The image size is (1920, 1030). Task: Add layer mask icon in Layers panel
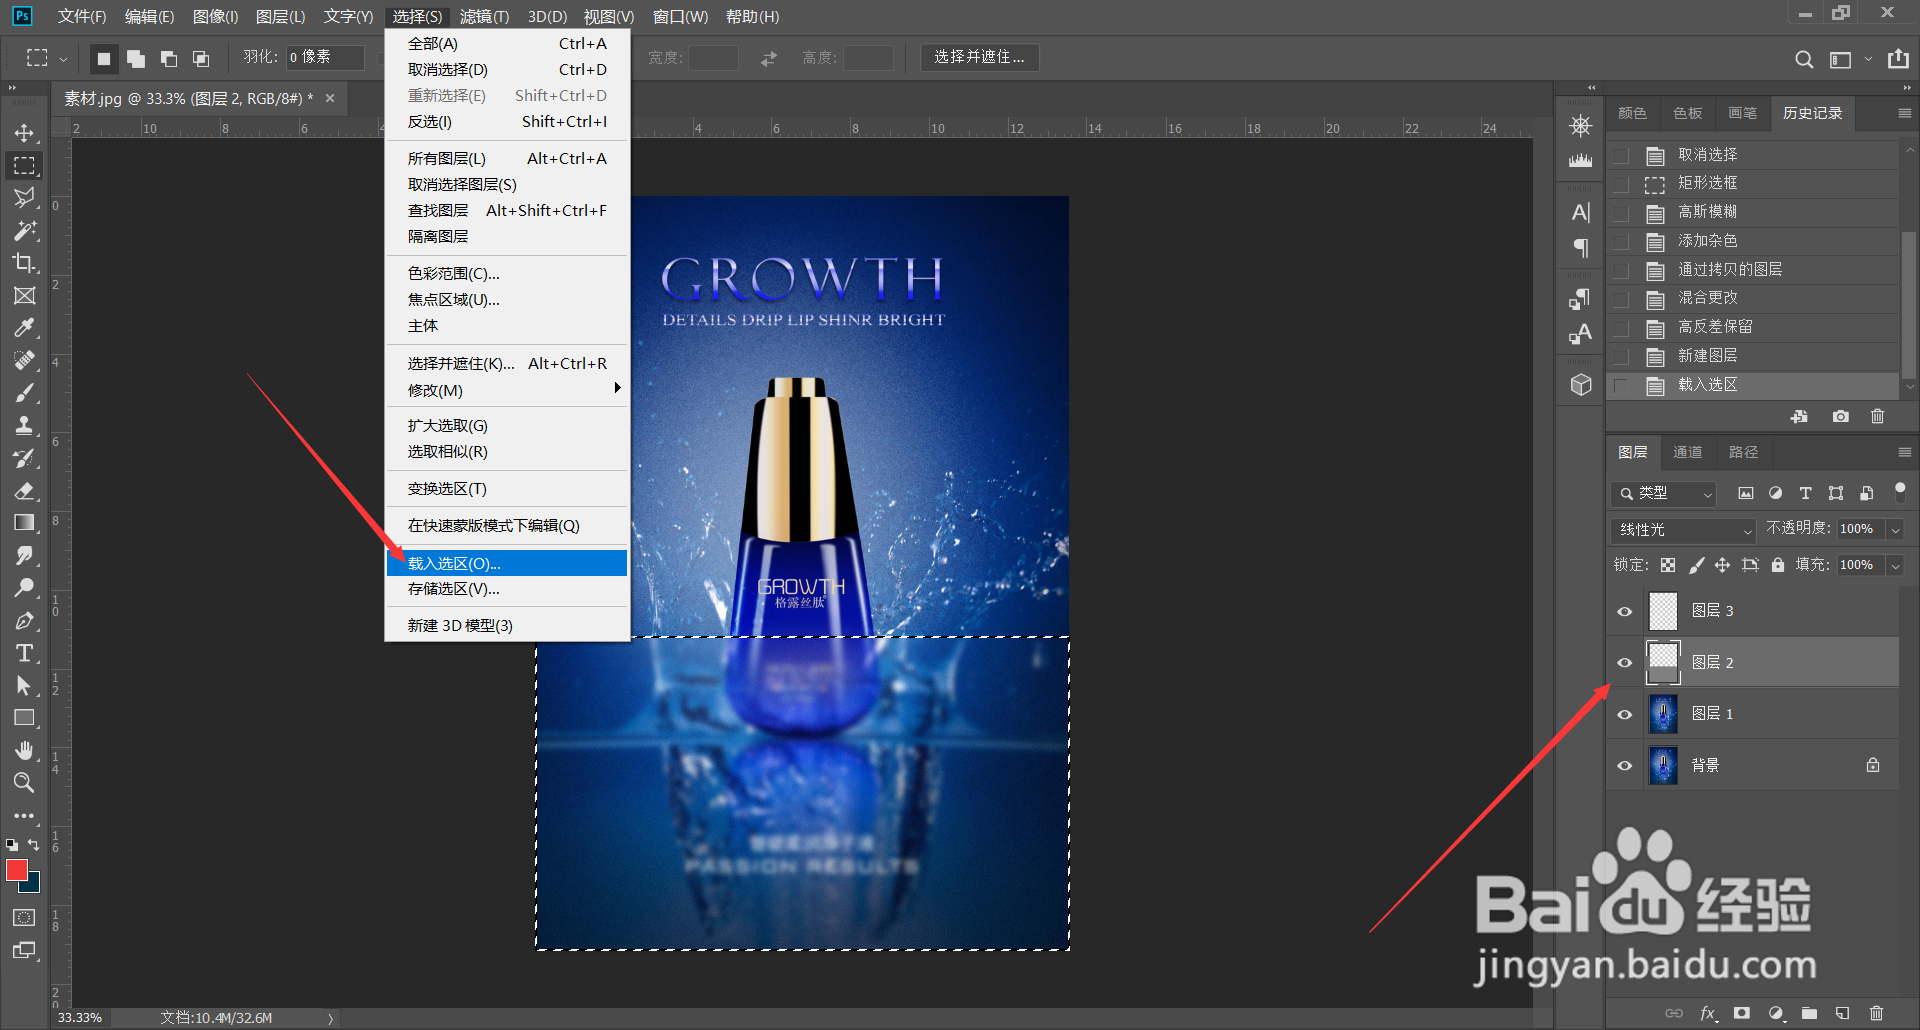pyautogui.click(x=1742, y=1013)
